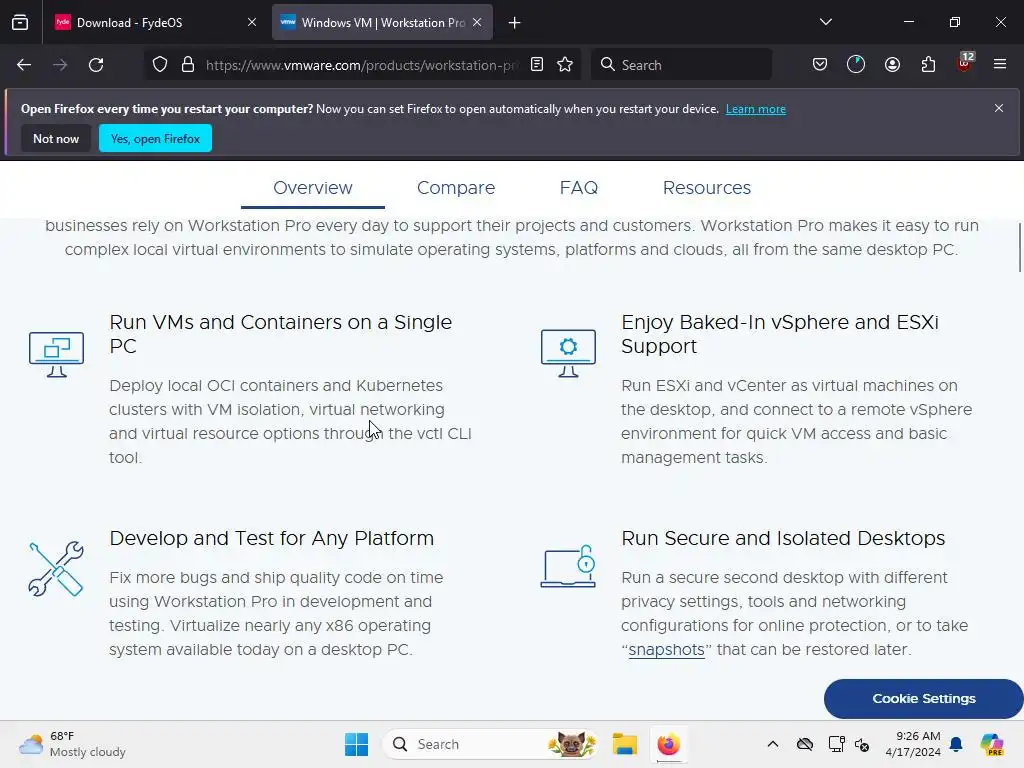Open the Extensions puzzle piece menu
Viewport: 1024px width, 768px height.
coord(928,65)
